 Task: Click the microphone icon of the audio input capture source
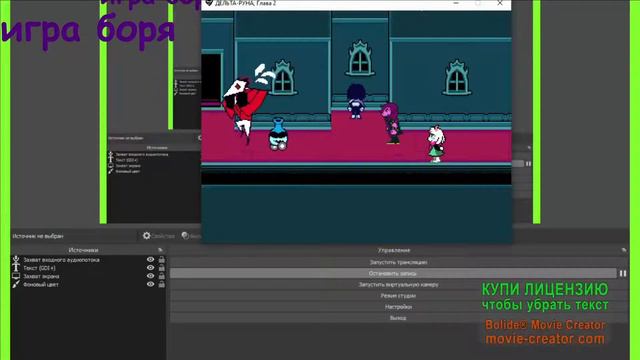pos(16,260)
